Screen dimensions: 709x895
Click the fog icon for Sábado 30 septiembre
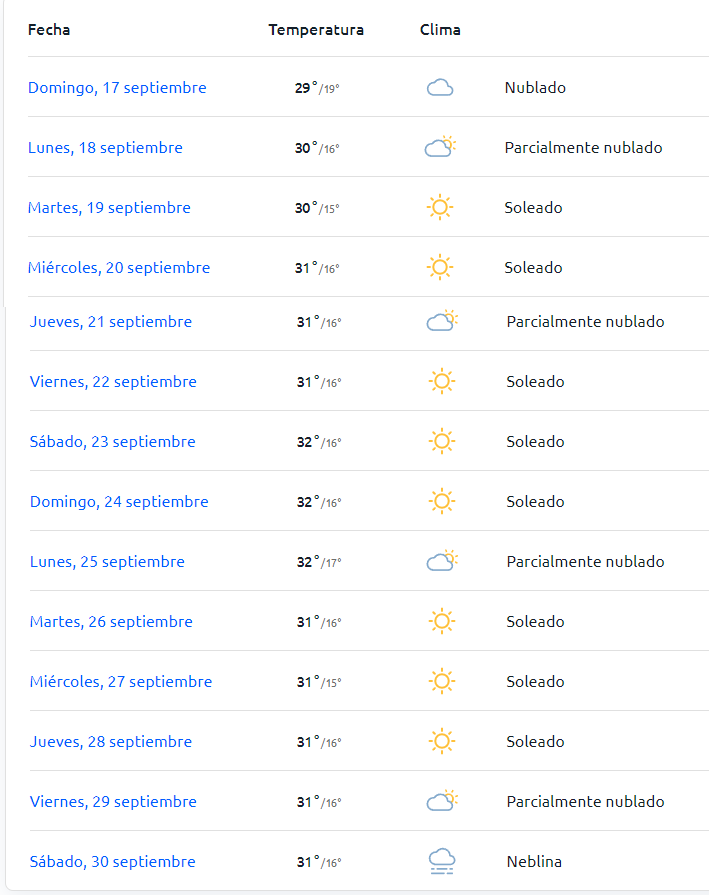pyautogui.click(x=442, y=861)
